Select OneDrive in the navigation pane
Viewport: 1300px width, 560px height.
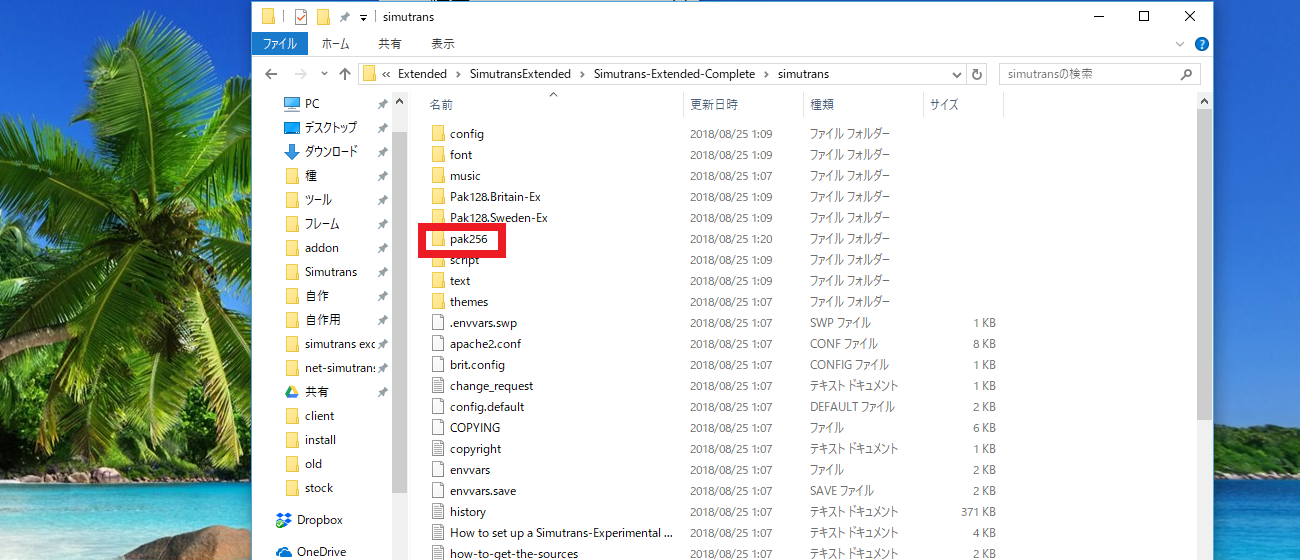pos(321,551)
